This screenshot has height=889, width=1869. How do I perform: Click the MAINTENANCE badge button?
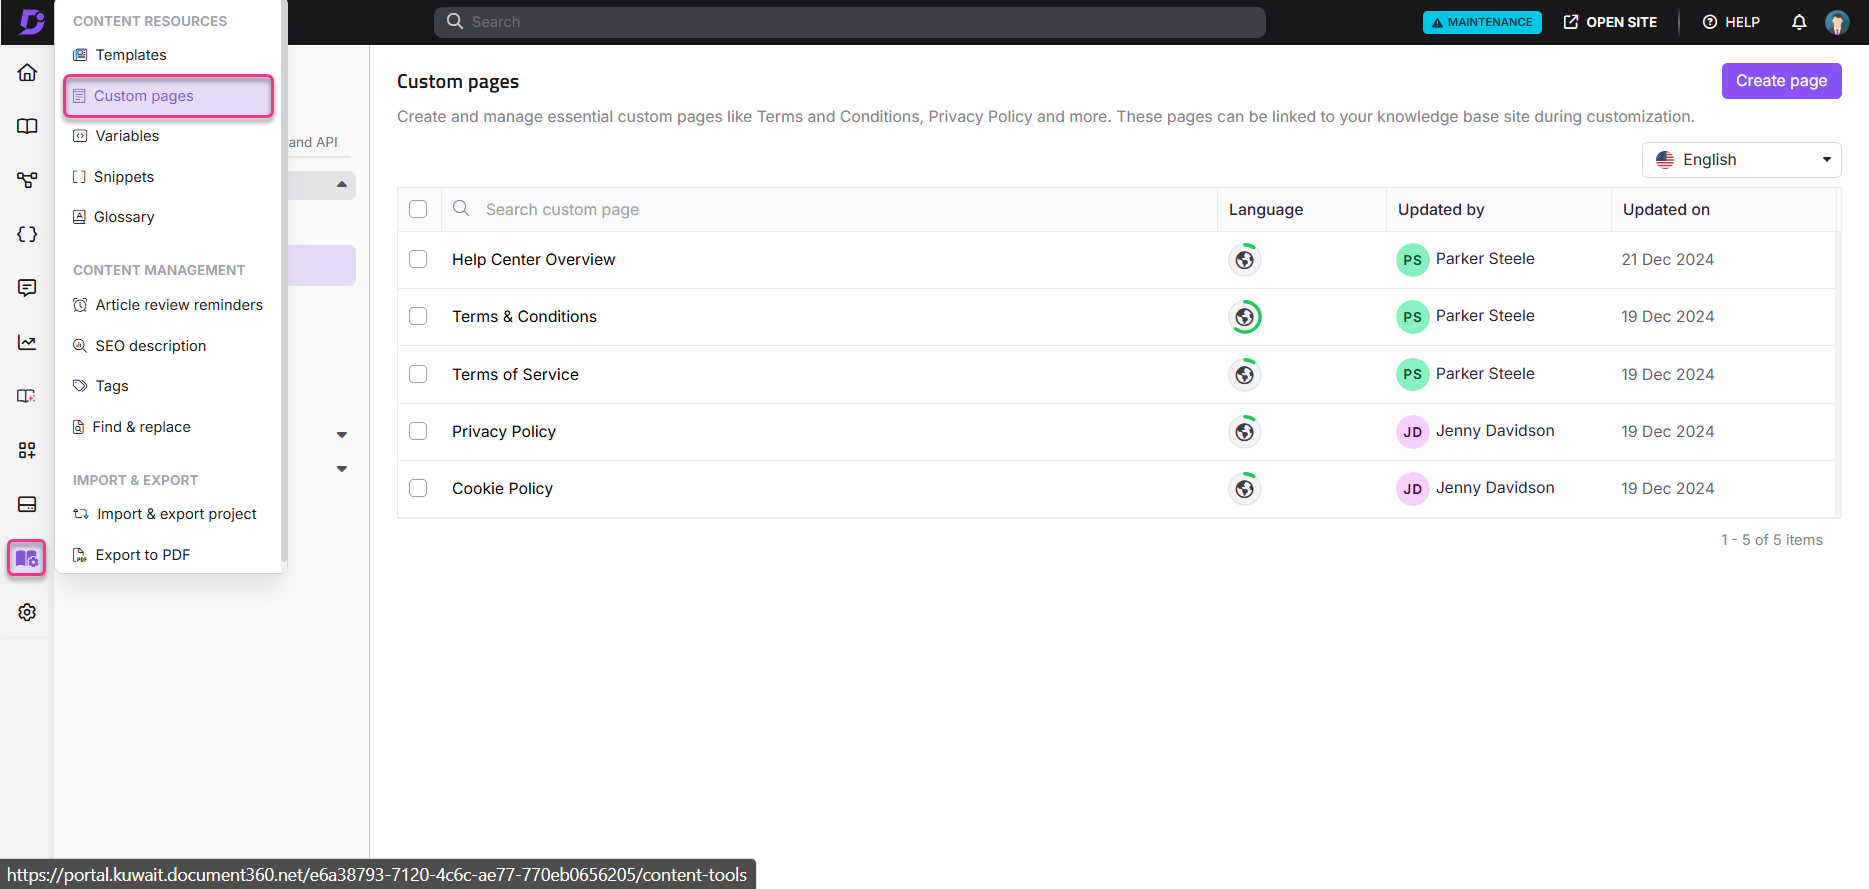[x=1482, y=22]
